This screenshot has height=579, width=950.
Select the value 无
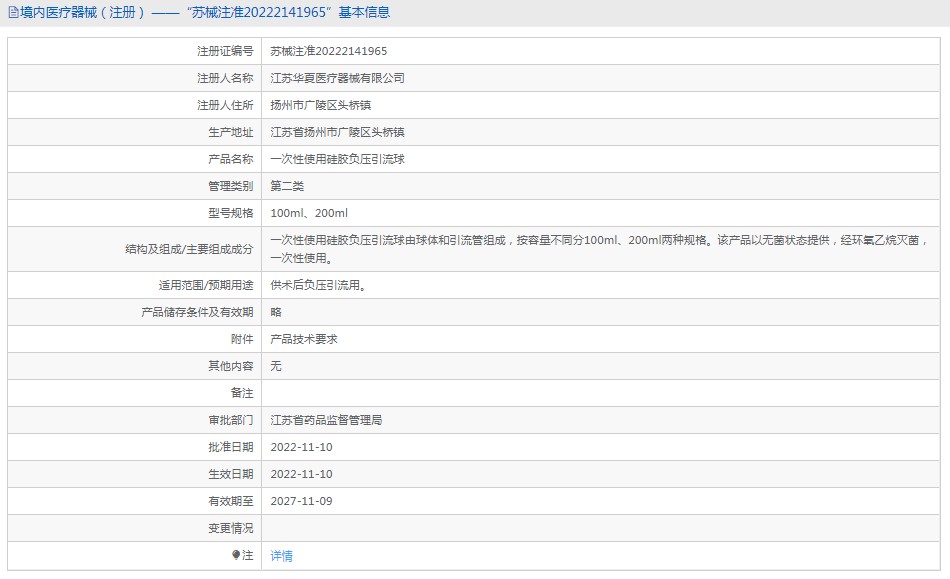276,366
